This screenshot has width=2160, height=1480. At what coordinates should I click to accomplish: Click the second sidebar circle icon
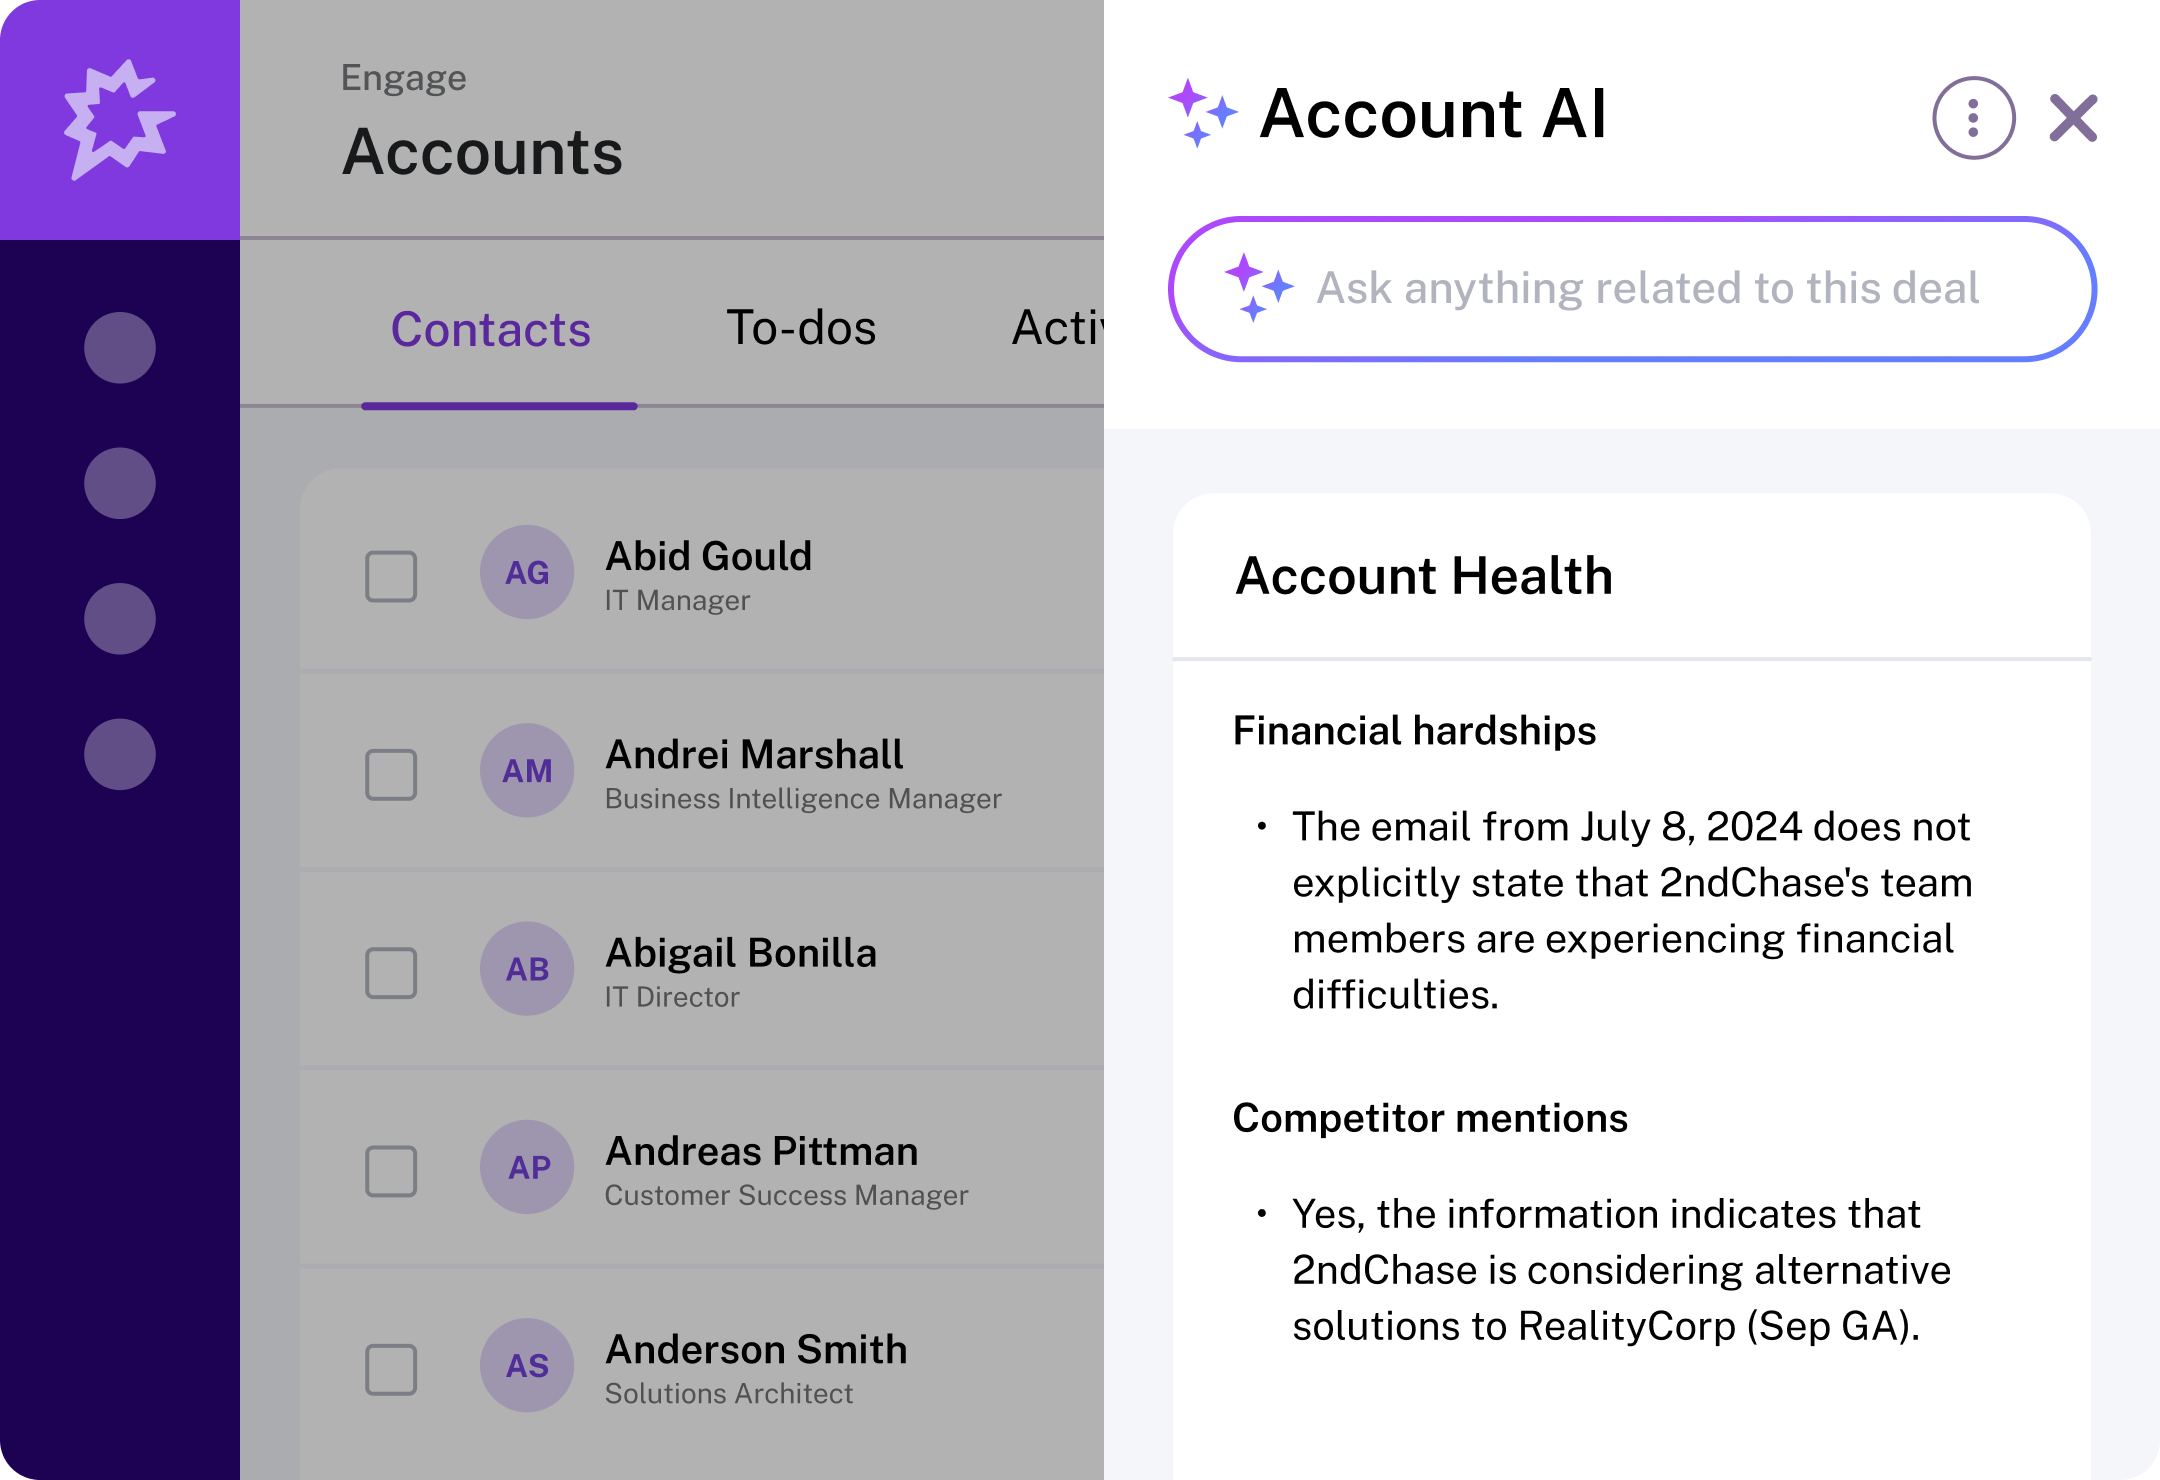120,483
